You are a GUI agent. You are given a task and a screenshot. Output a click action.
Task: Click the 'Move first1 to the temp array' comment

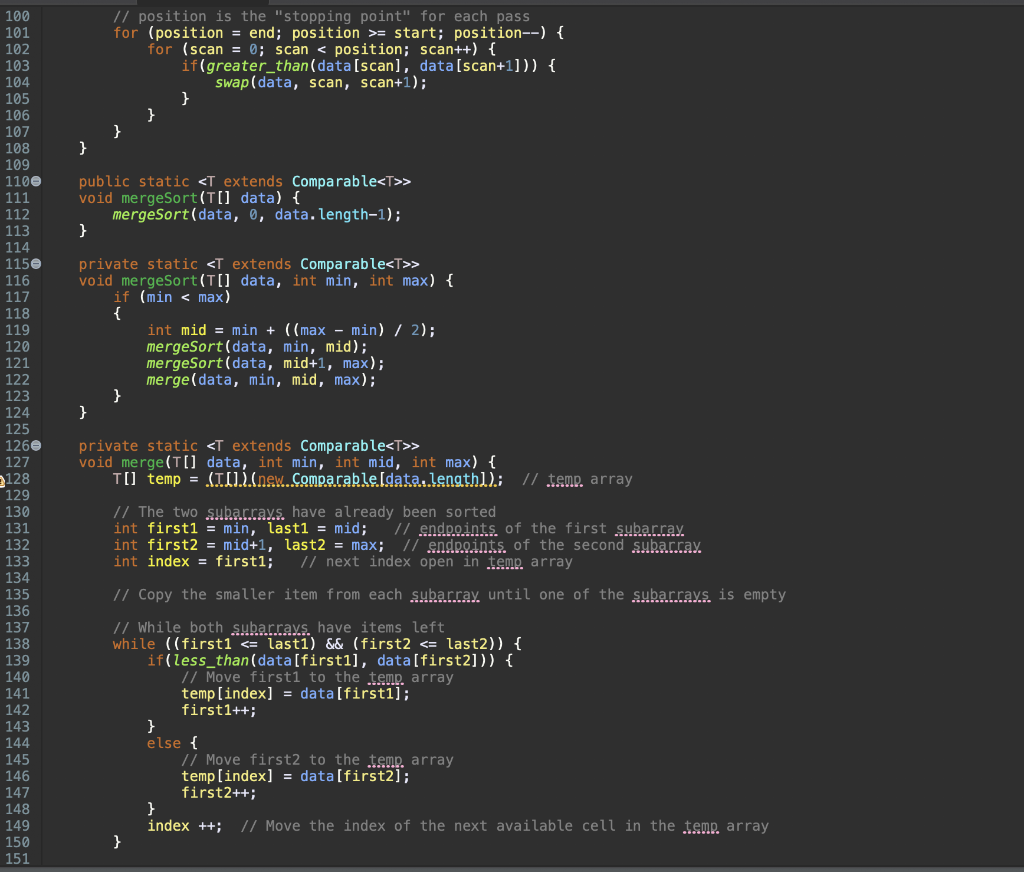[317, 677]
